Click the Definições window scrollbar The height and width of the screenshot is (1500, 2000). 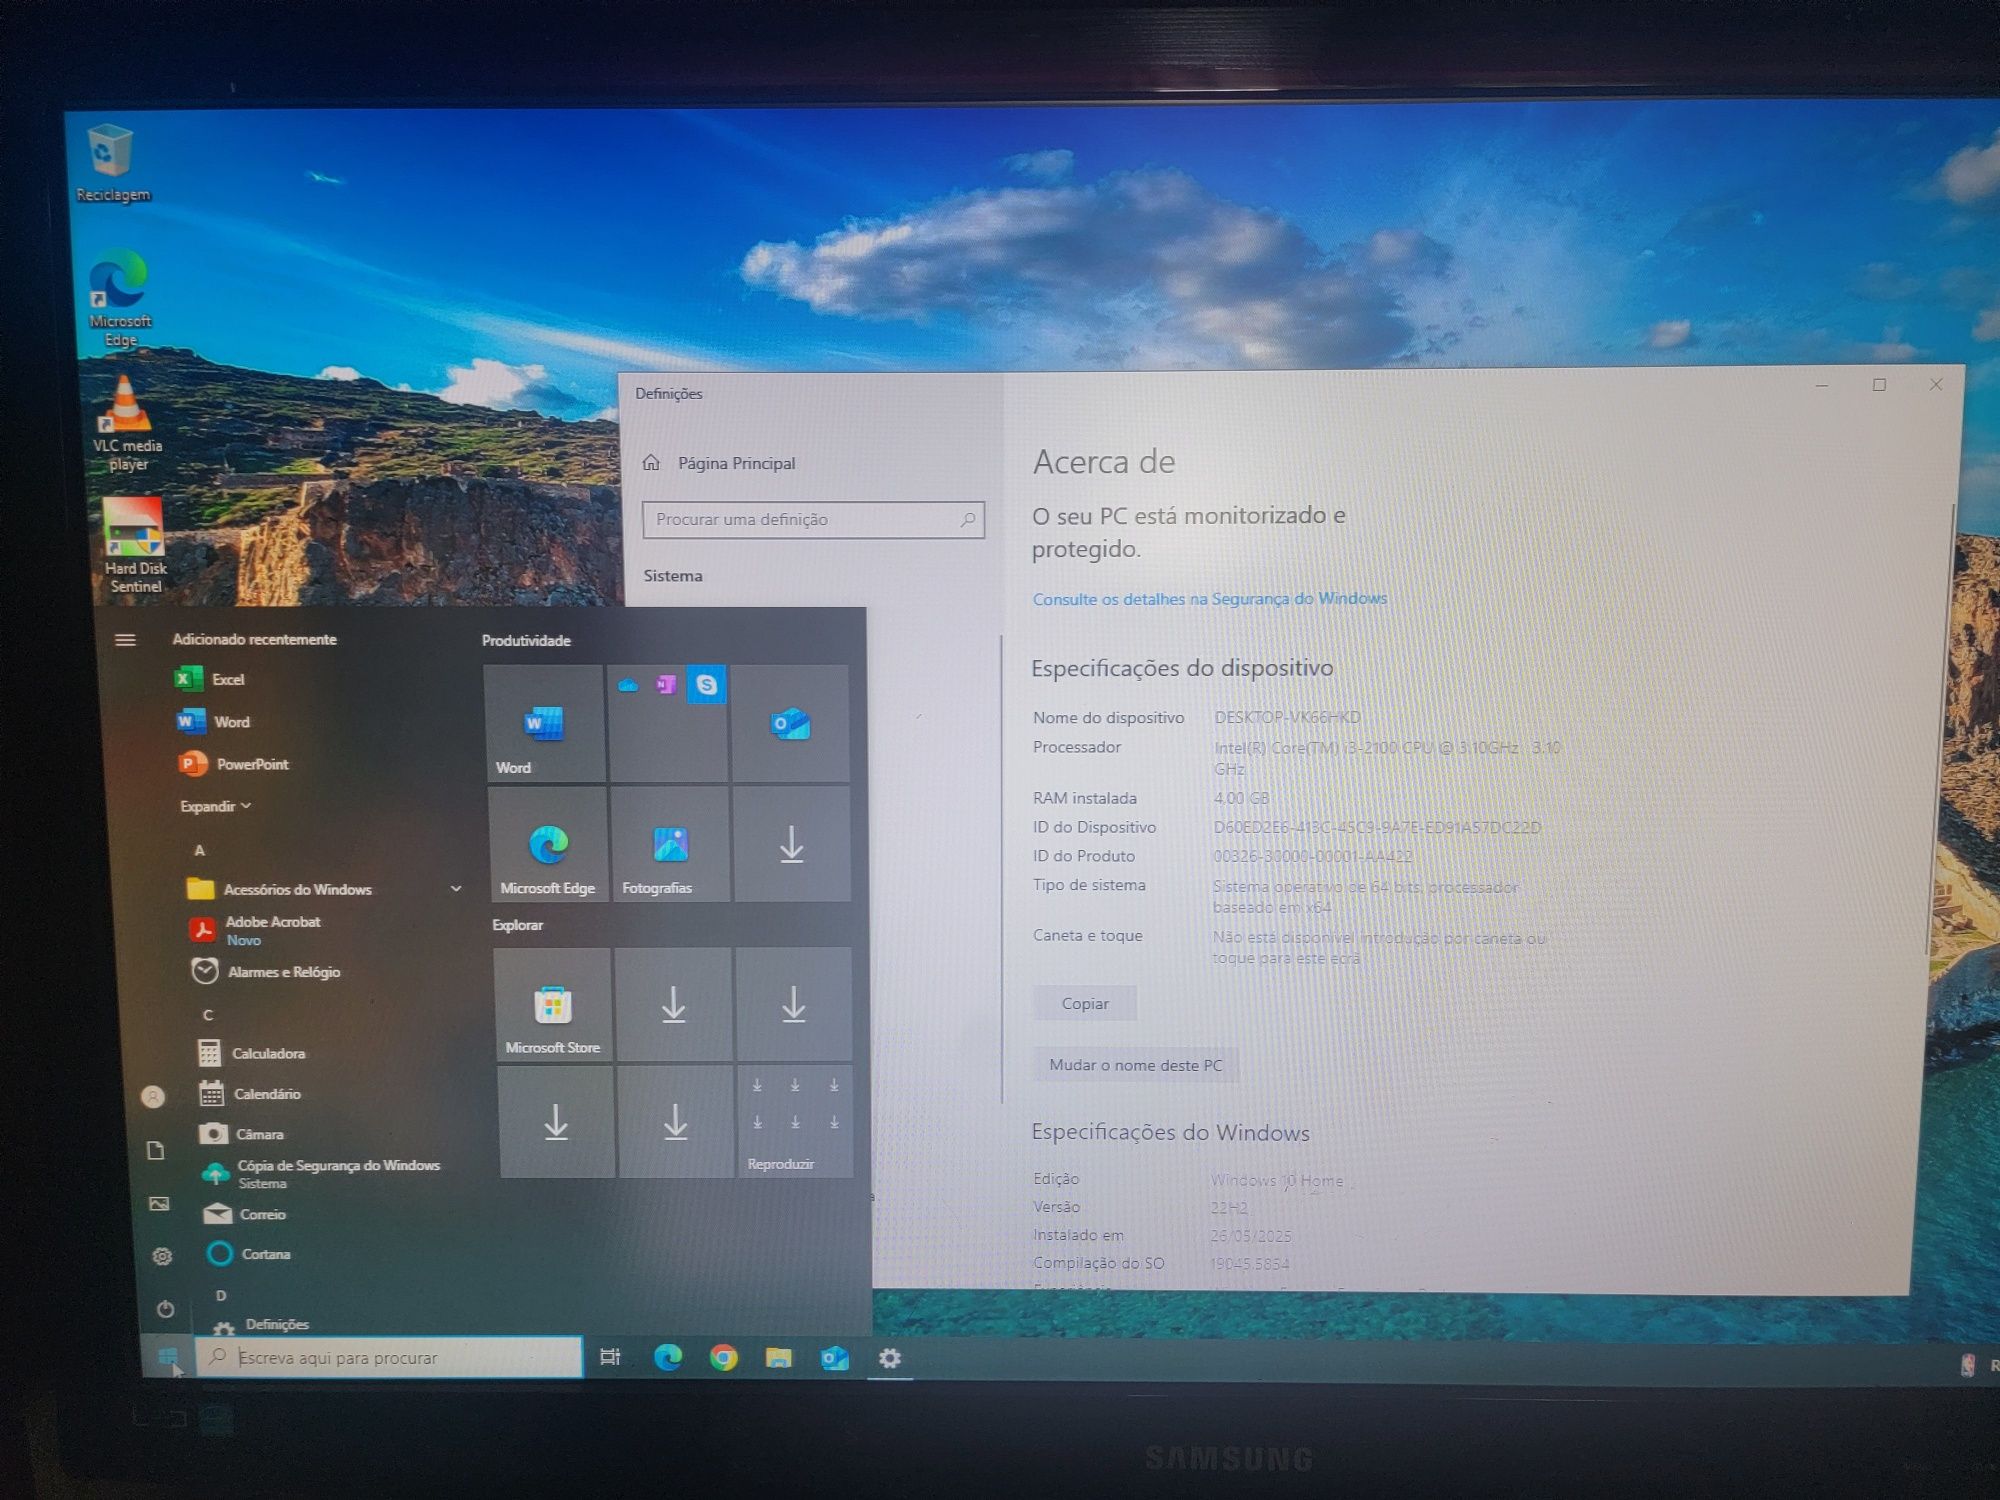1942,730
